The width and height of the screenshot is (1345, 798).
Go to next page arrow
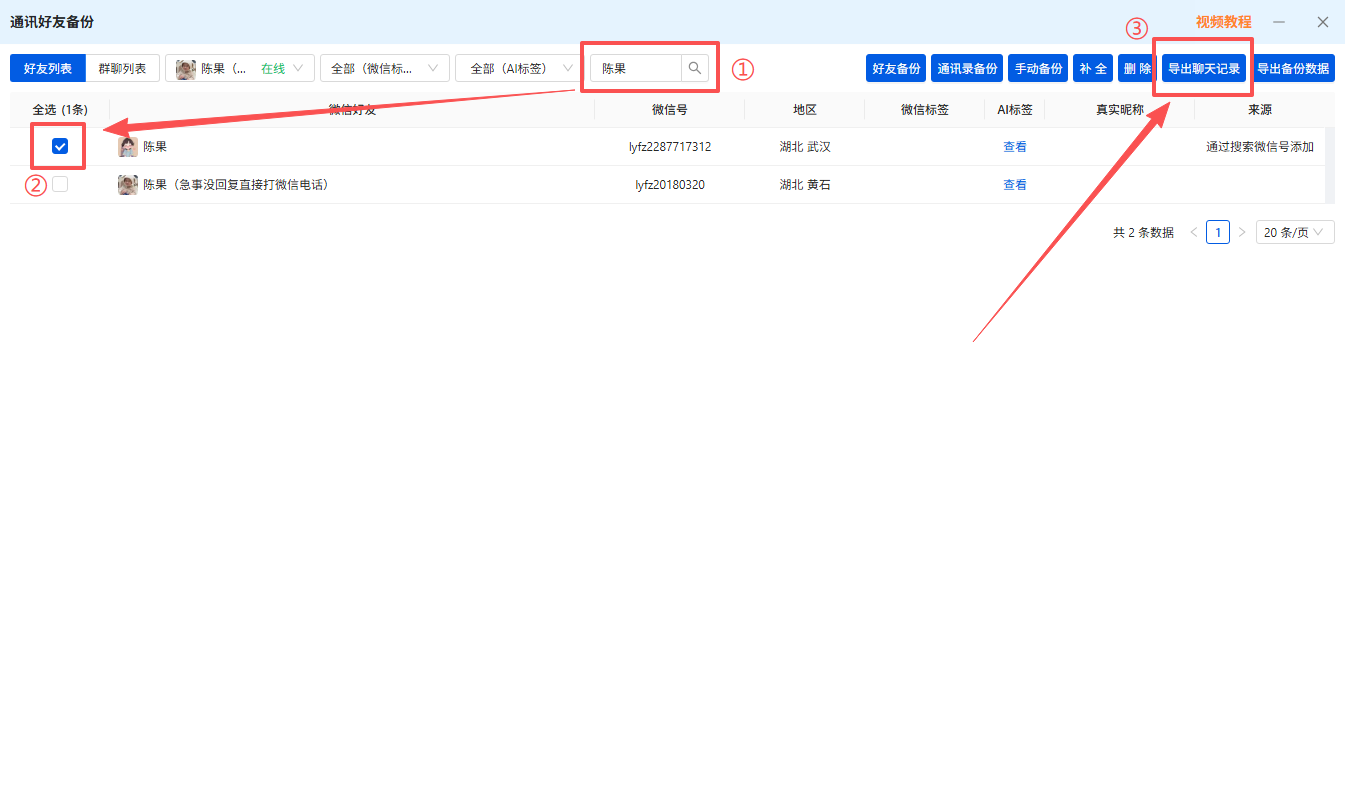(x=1242, y=232)
